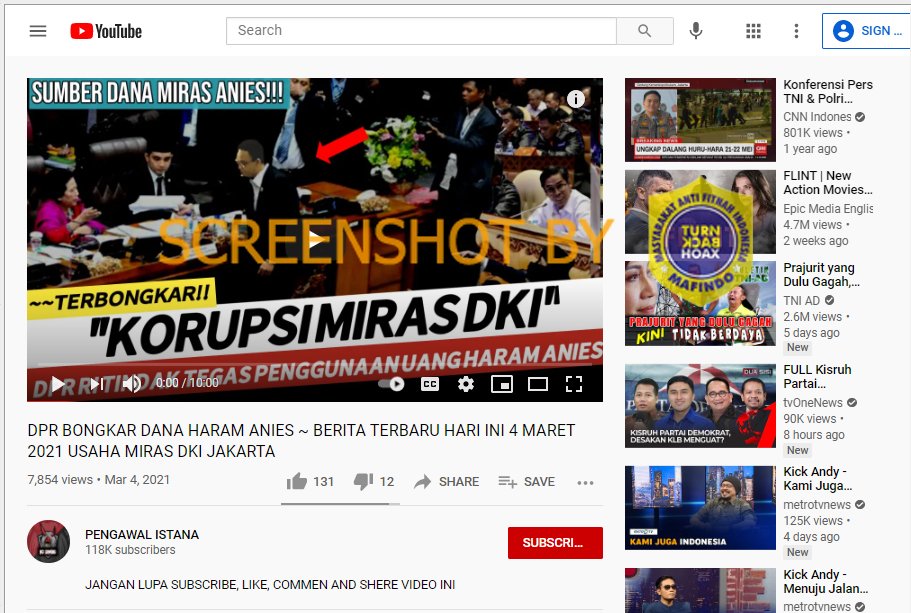This screenshot has height=613, width=911.
Task: Open player settings gear
Action: tap(466, 383)
